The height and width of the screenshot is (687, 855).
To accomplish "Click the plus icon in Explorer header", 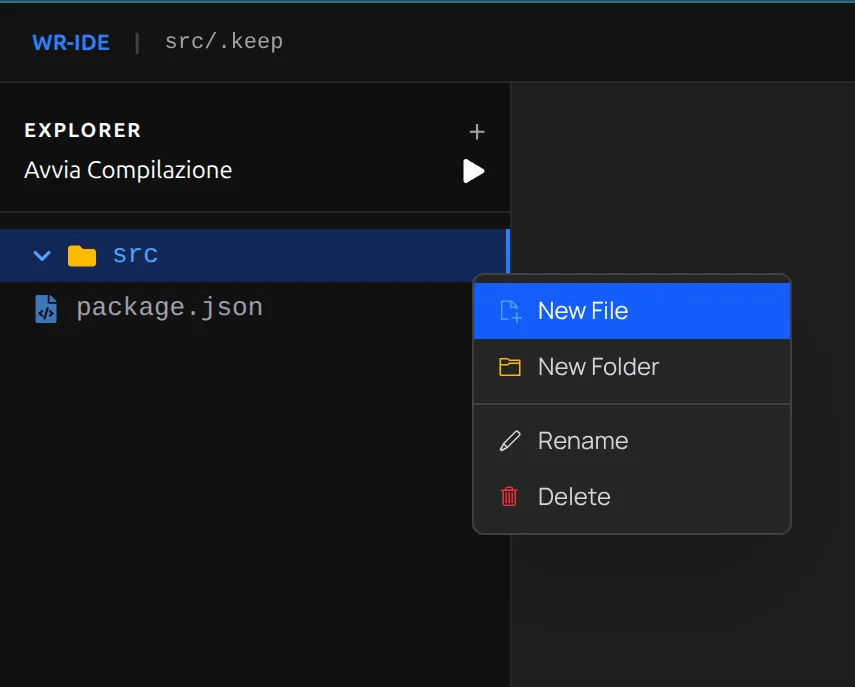I will point(477,132).
